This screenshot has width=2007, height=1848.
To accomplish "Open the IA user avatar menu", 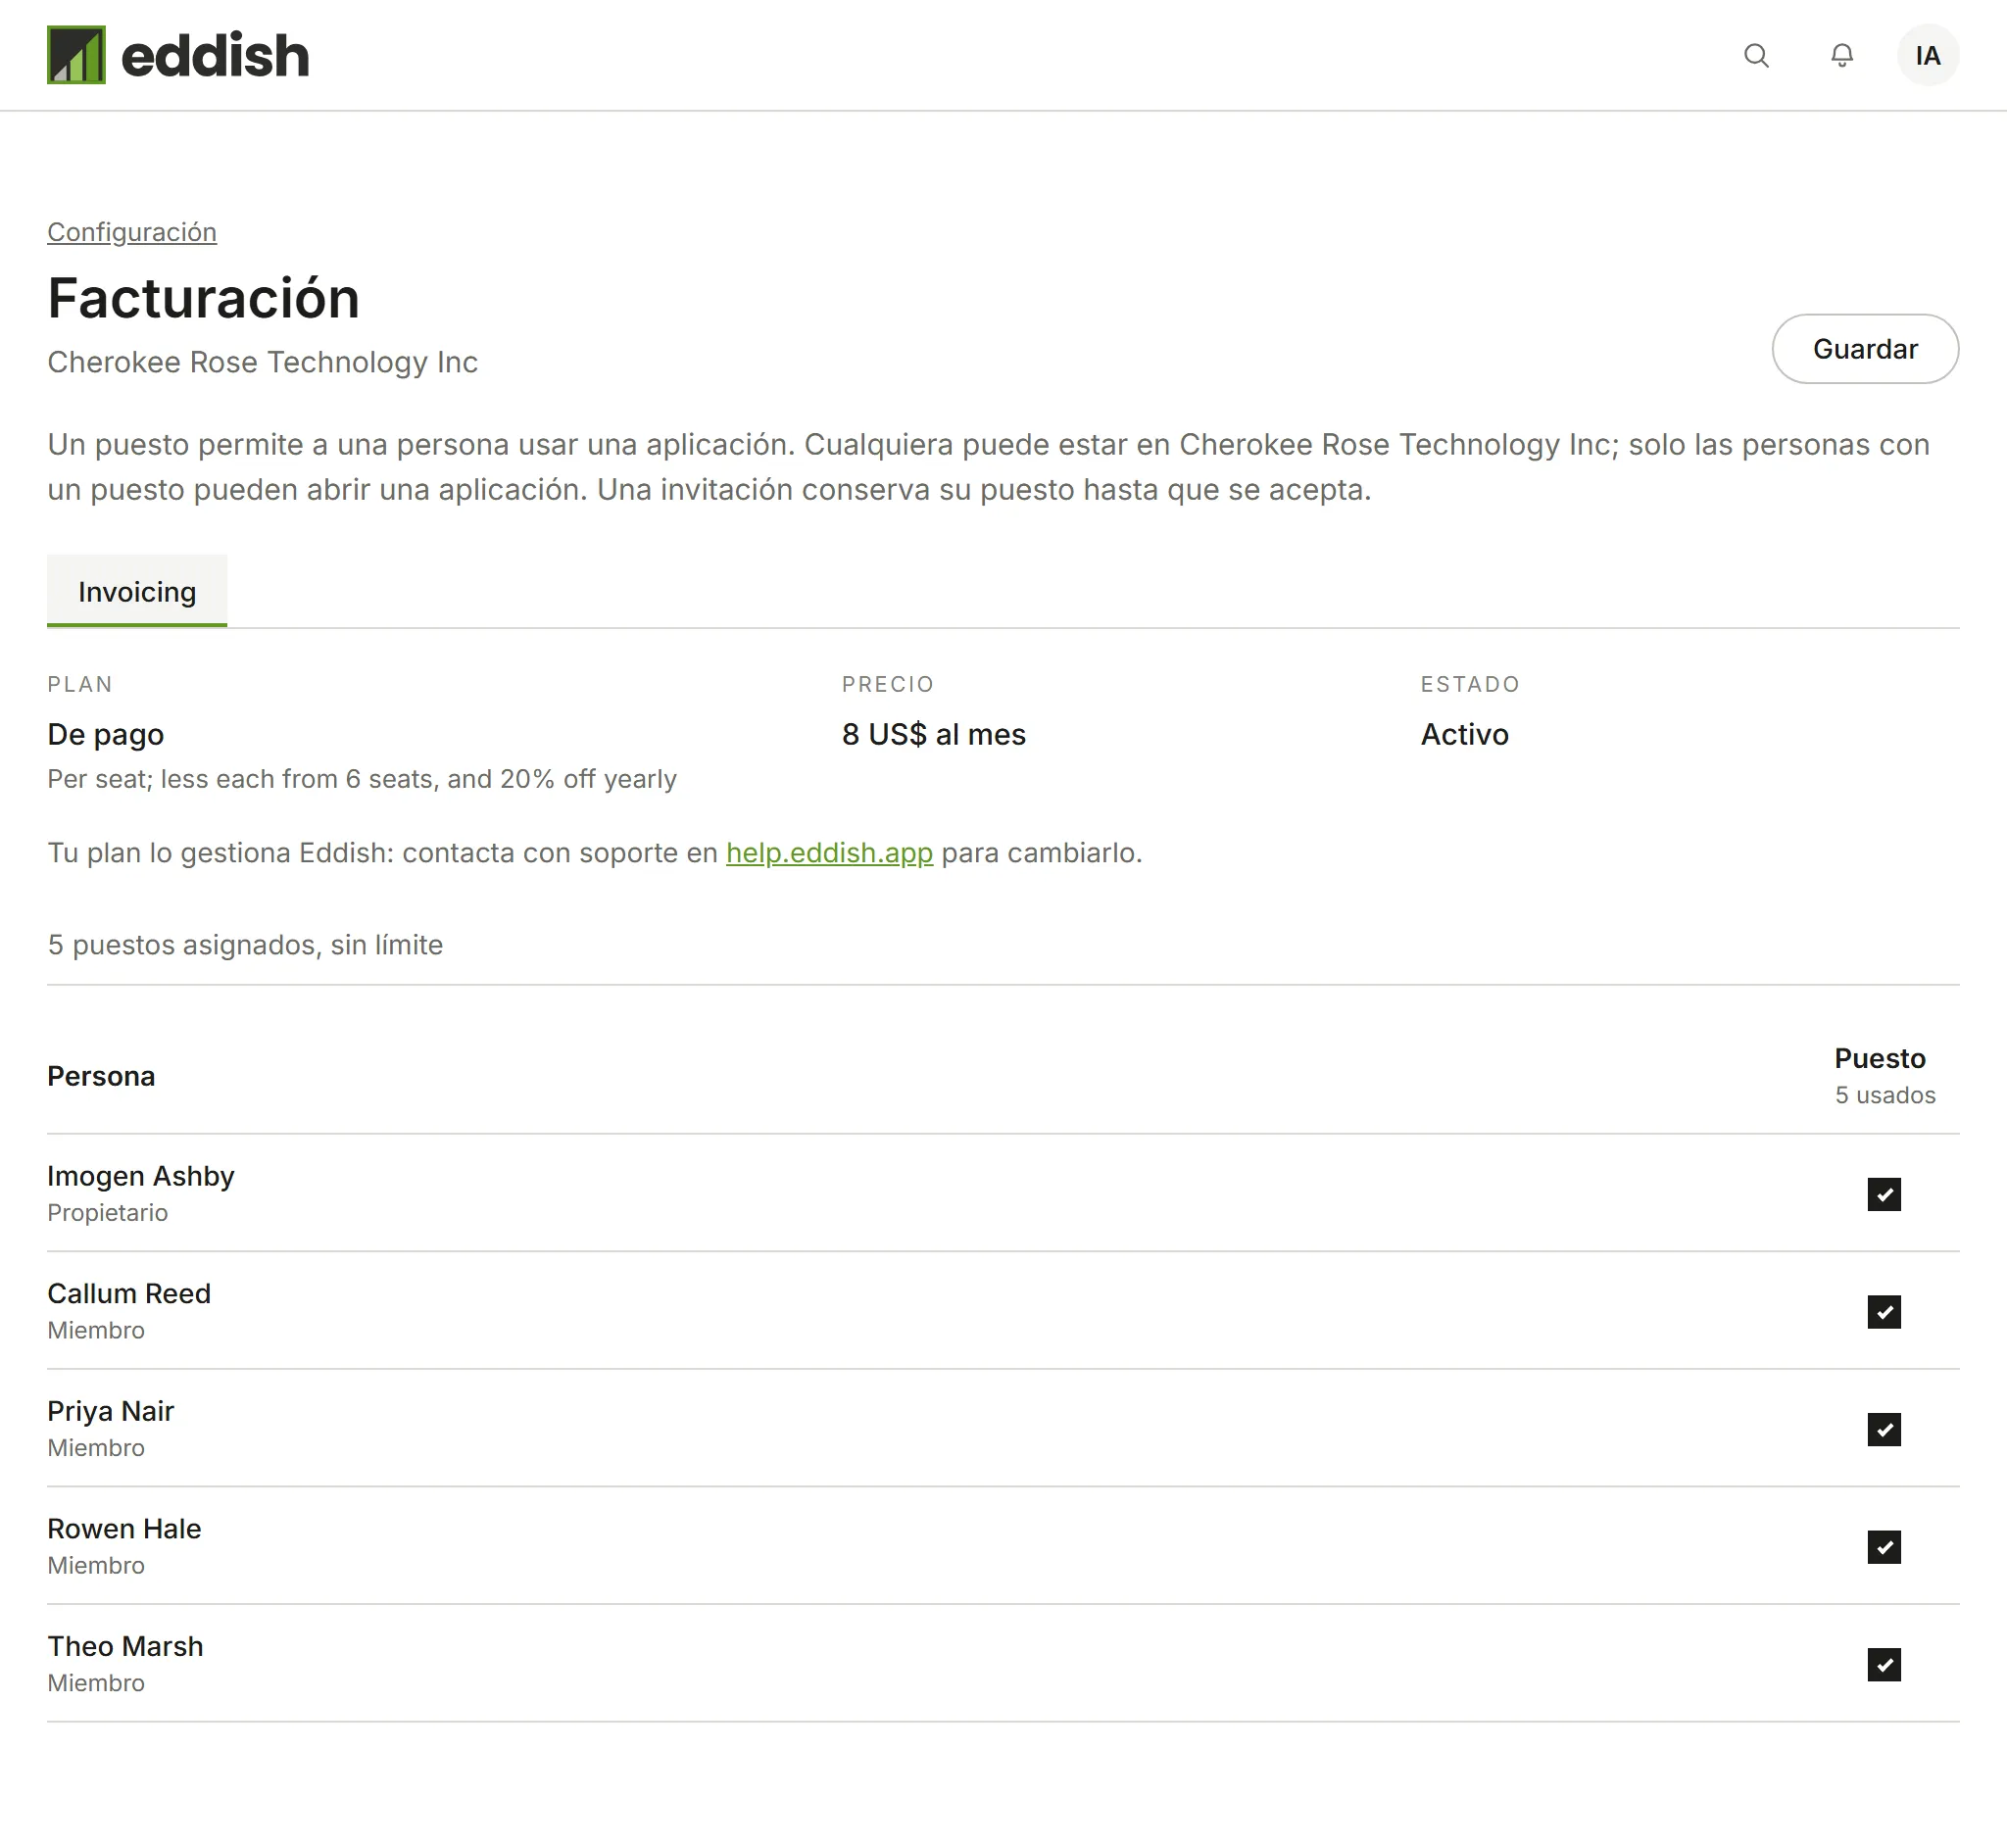I will (x=1927, y=55).
